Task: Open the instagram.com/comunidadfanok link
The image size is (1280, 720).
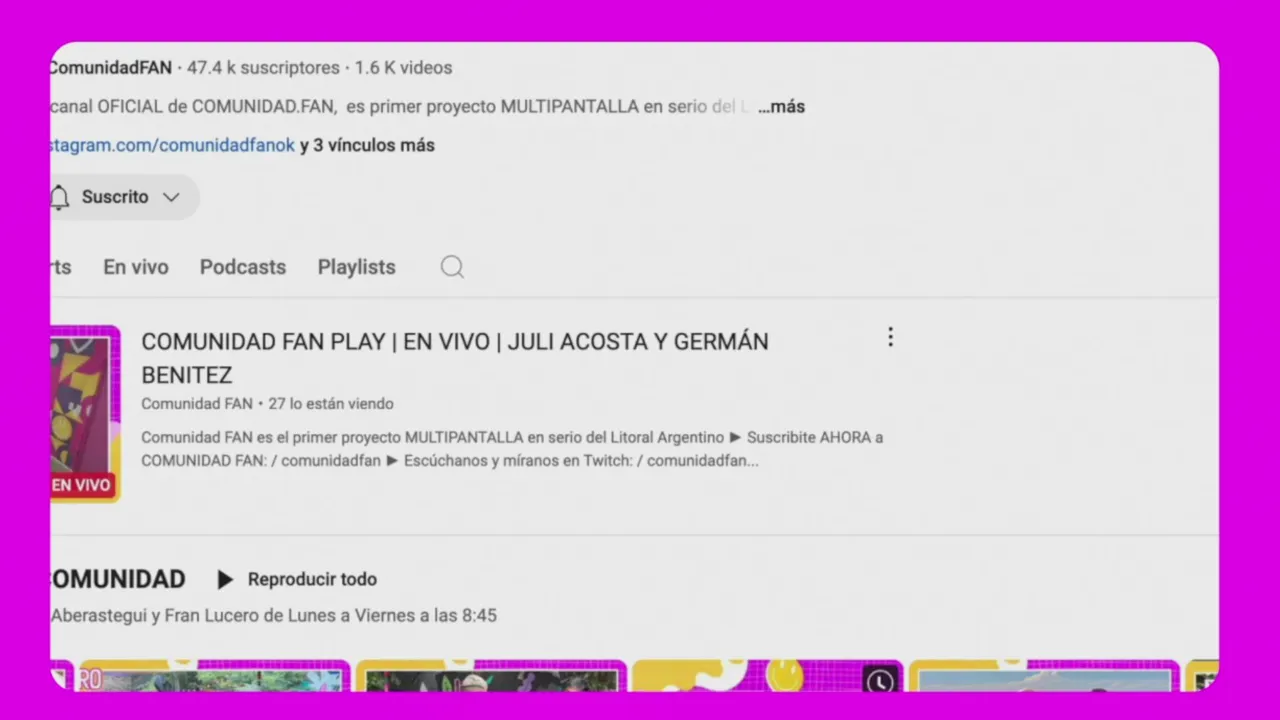Action: [172, 145]
